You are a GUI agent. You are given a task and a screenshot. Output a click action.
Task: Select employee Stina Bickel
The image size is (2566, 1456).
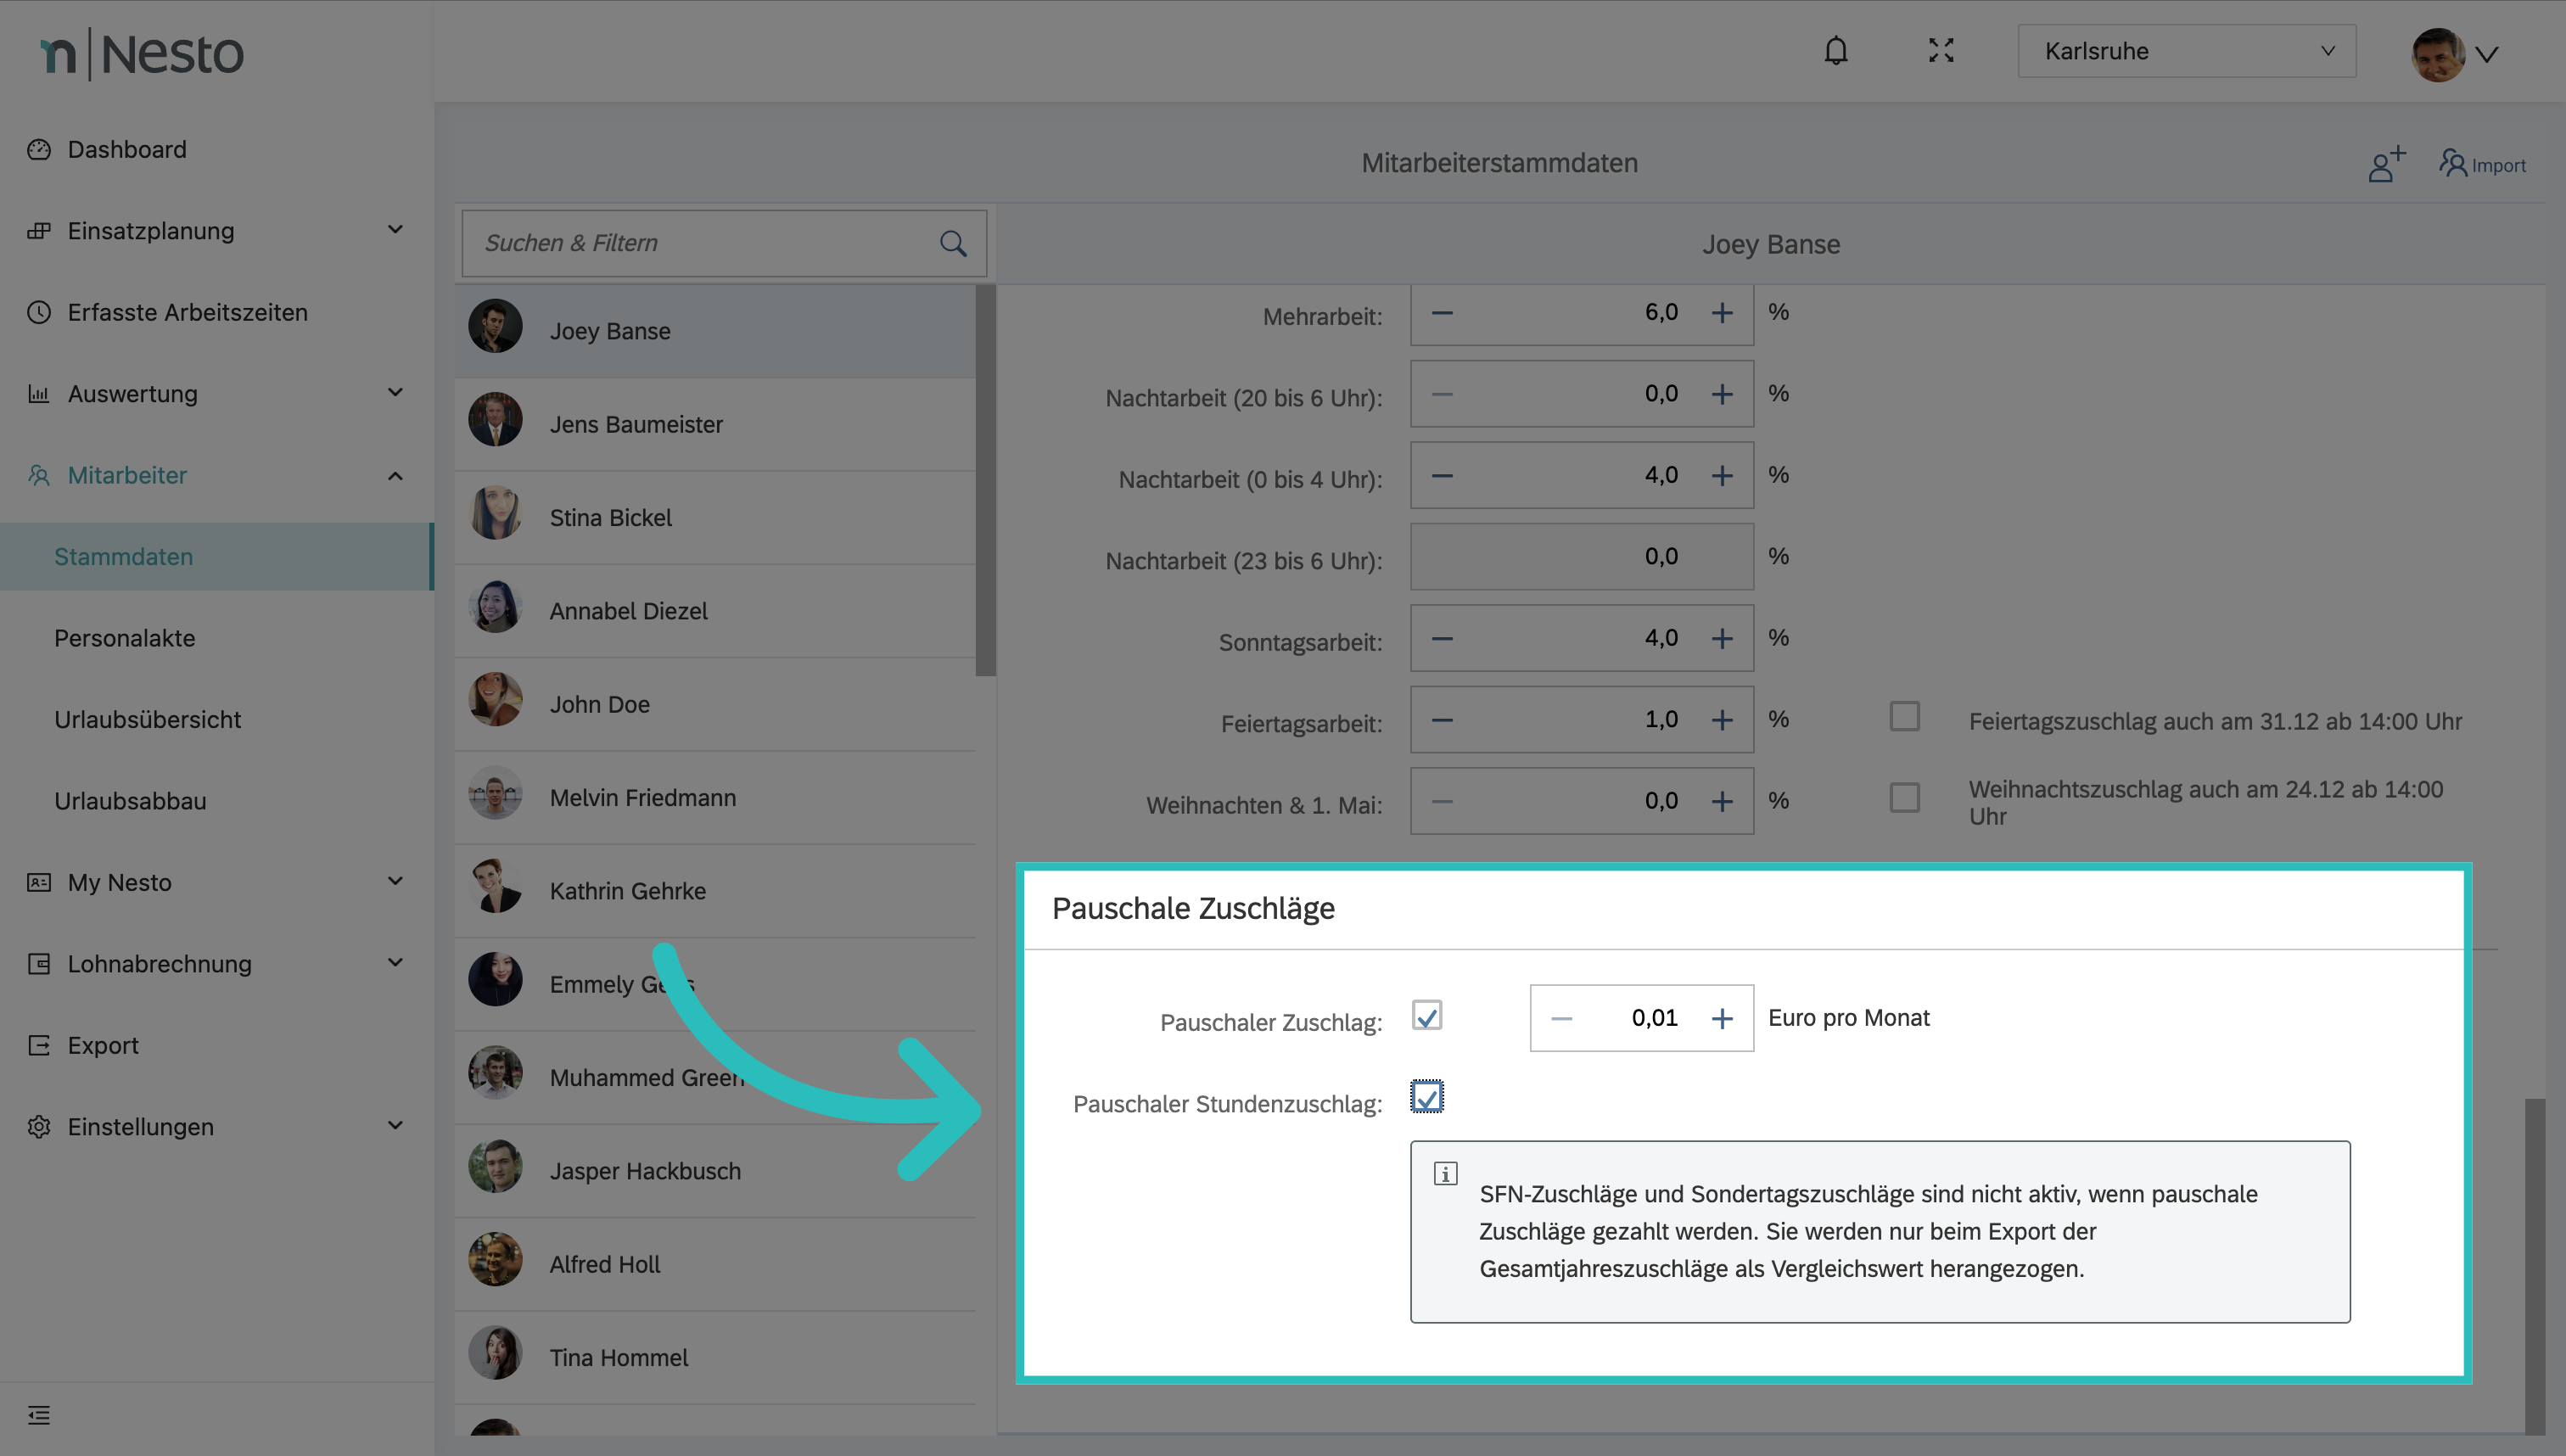tap(610, 518)
